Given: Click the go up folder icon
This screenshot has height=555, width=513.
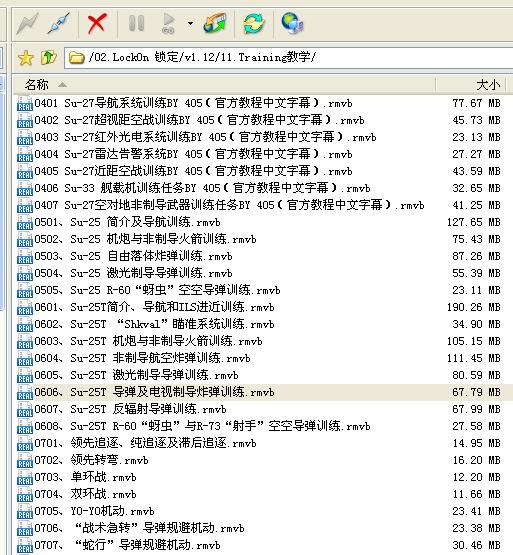Looking at the screenshot, I should (x=49, y=57).
